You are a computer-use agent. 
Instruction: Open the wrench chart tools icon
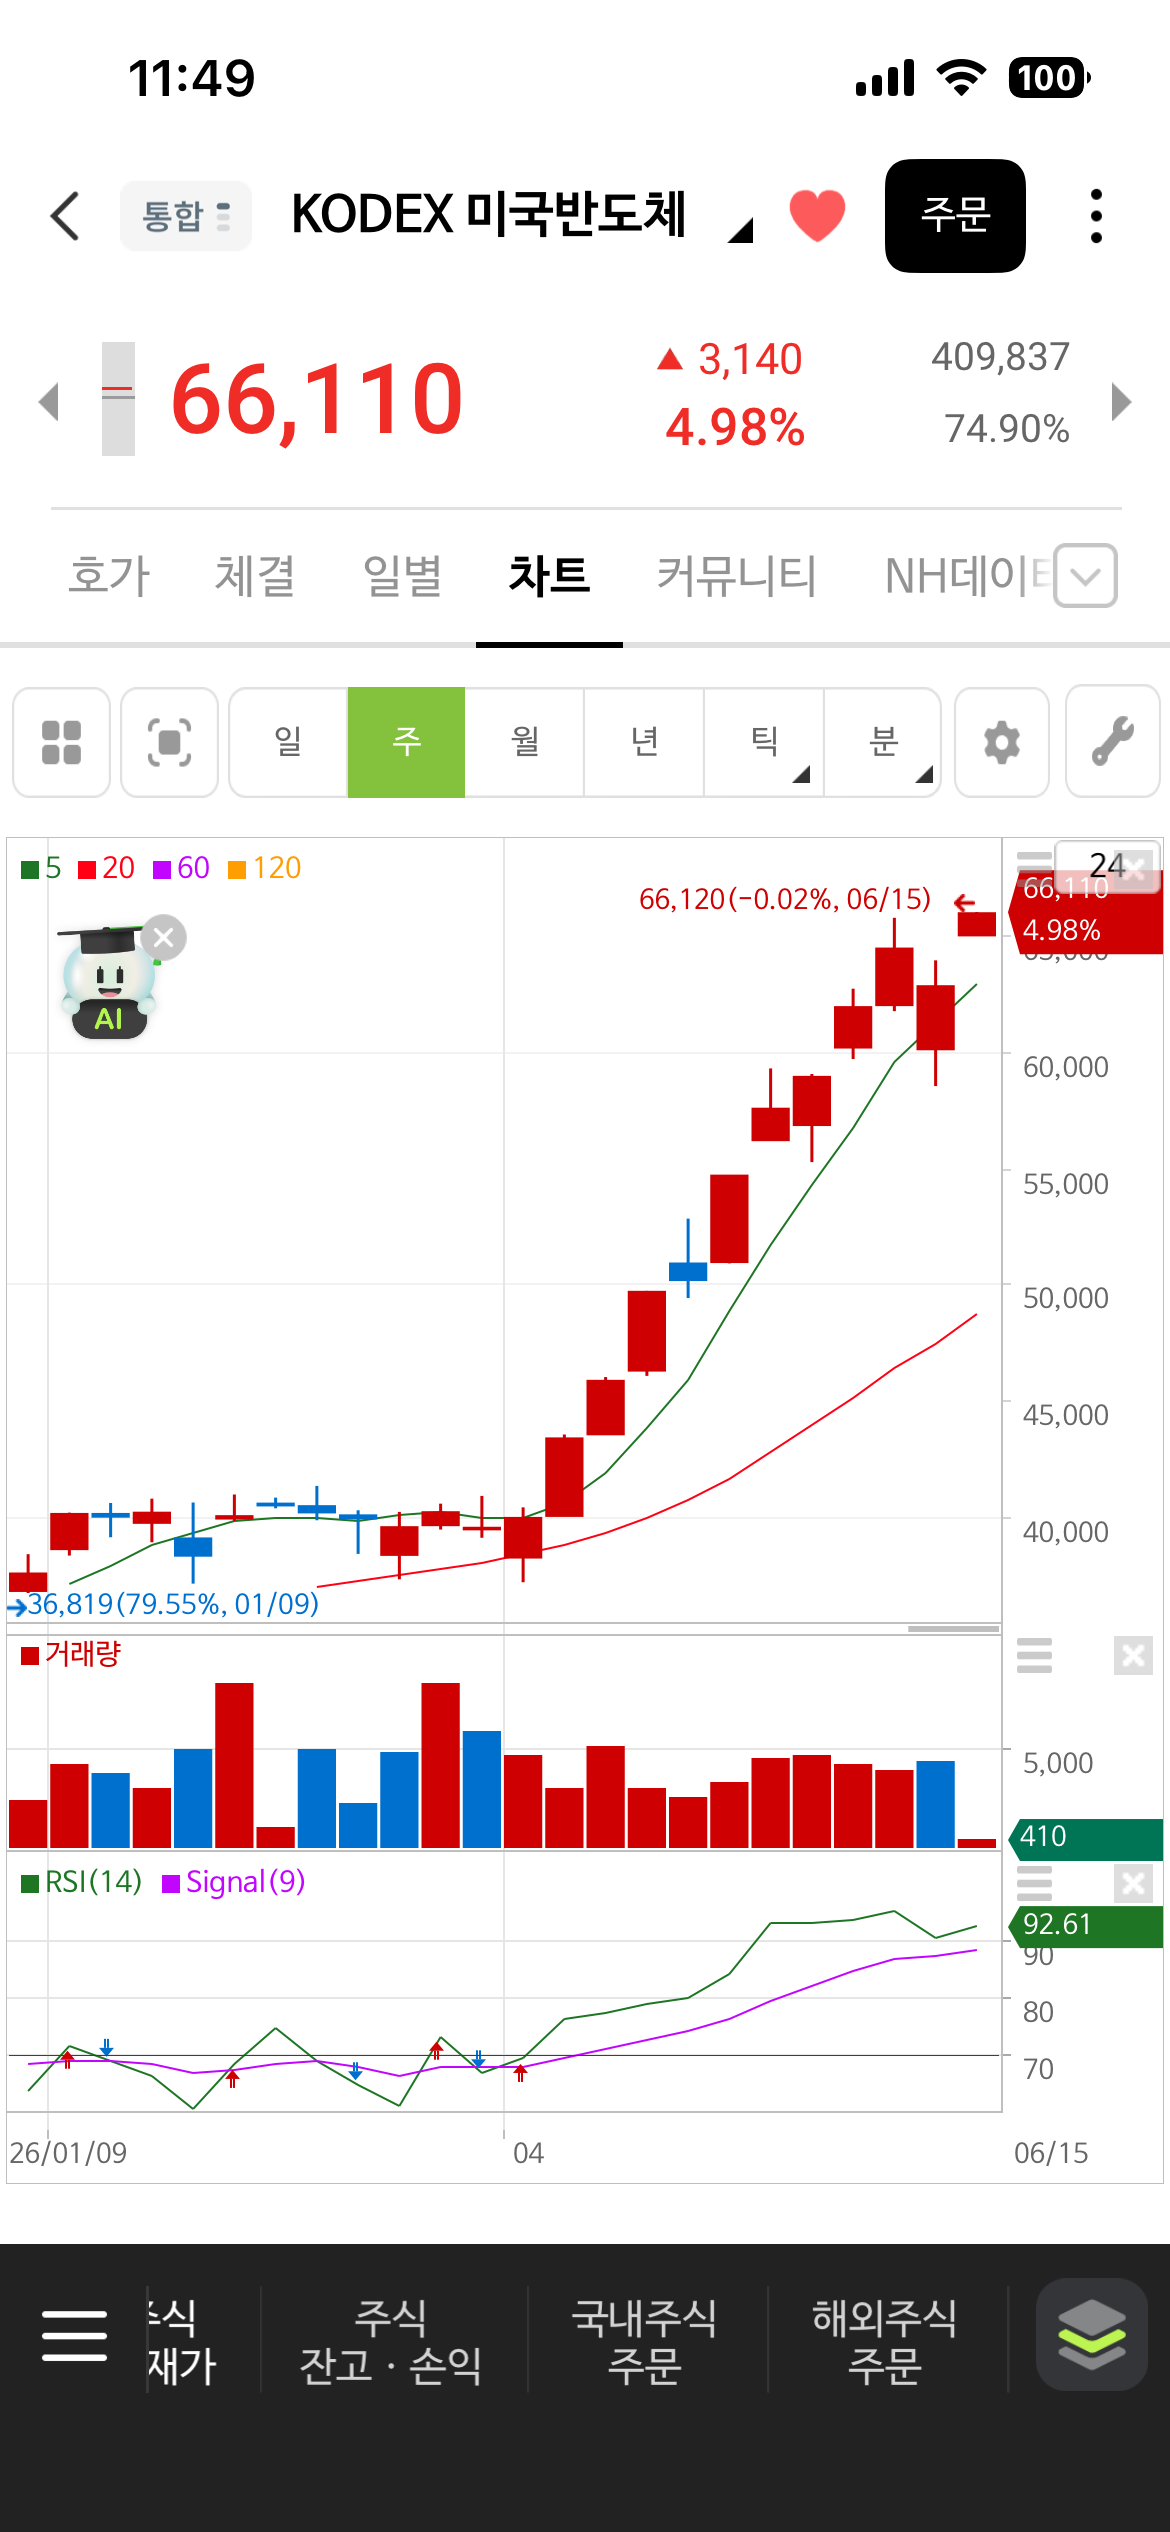tap(1112, 742)
